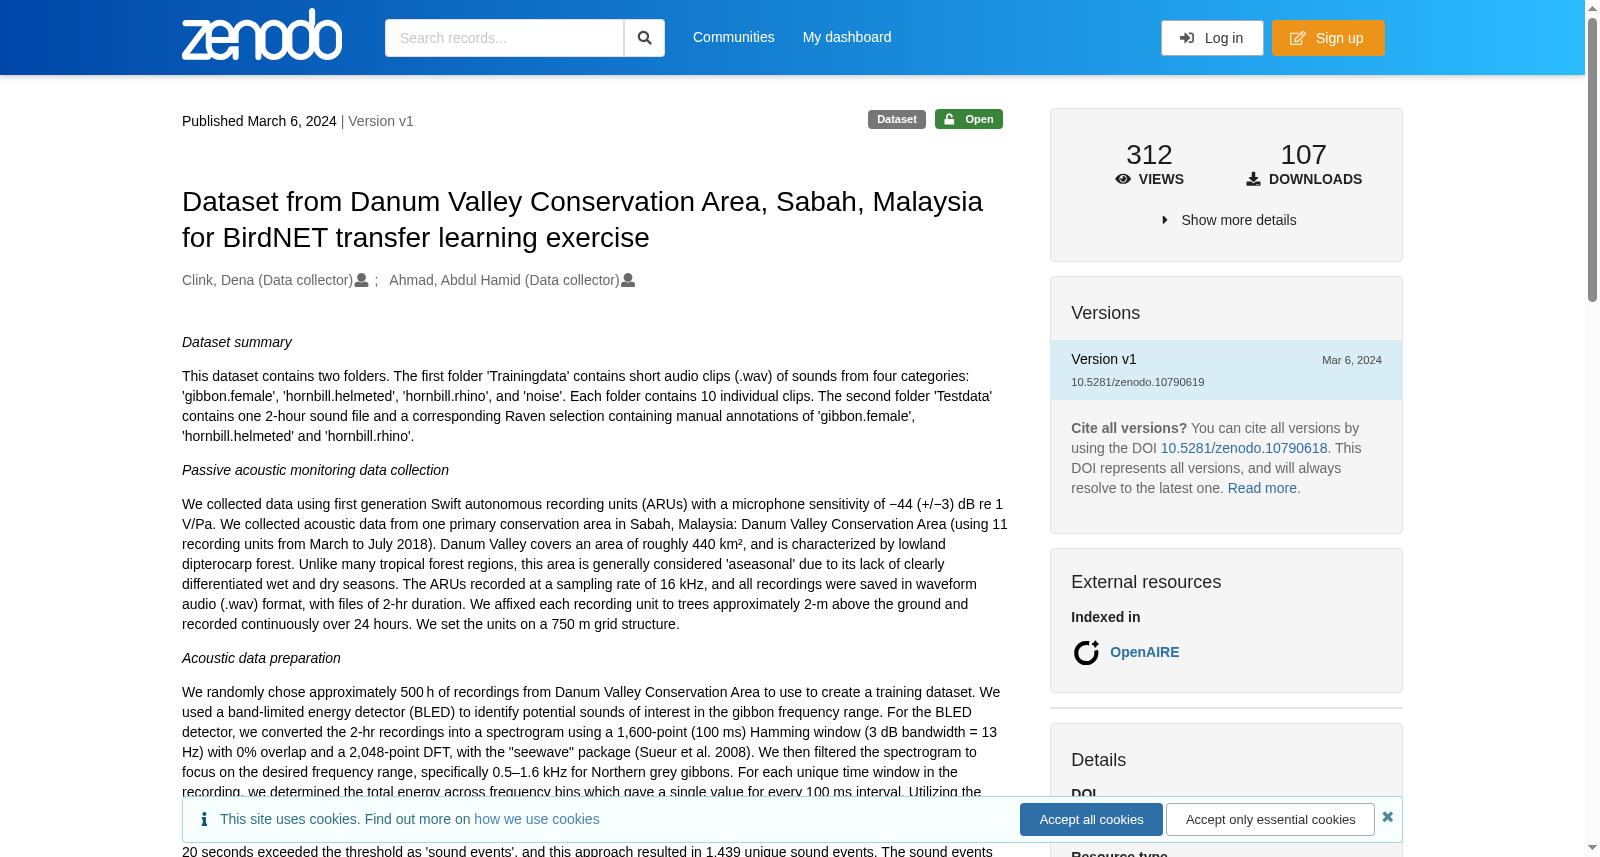
Task: Open the Zenodo home logo
Action: coord(262,35)
